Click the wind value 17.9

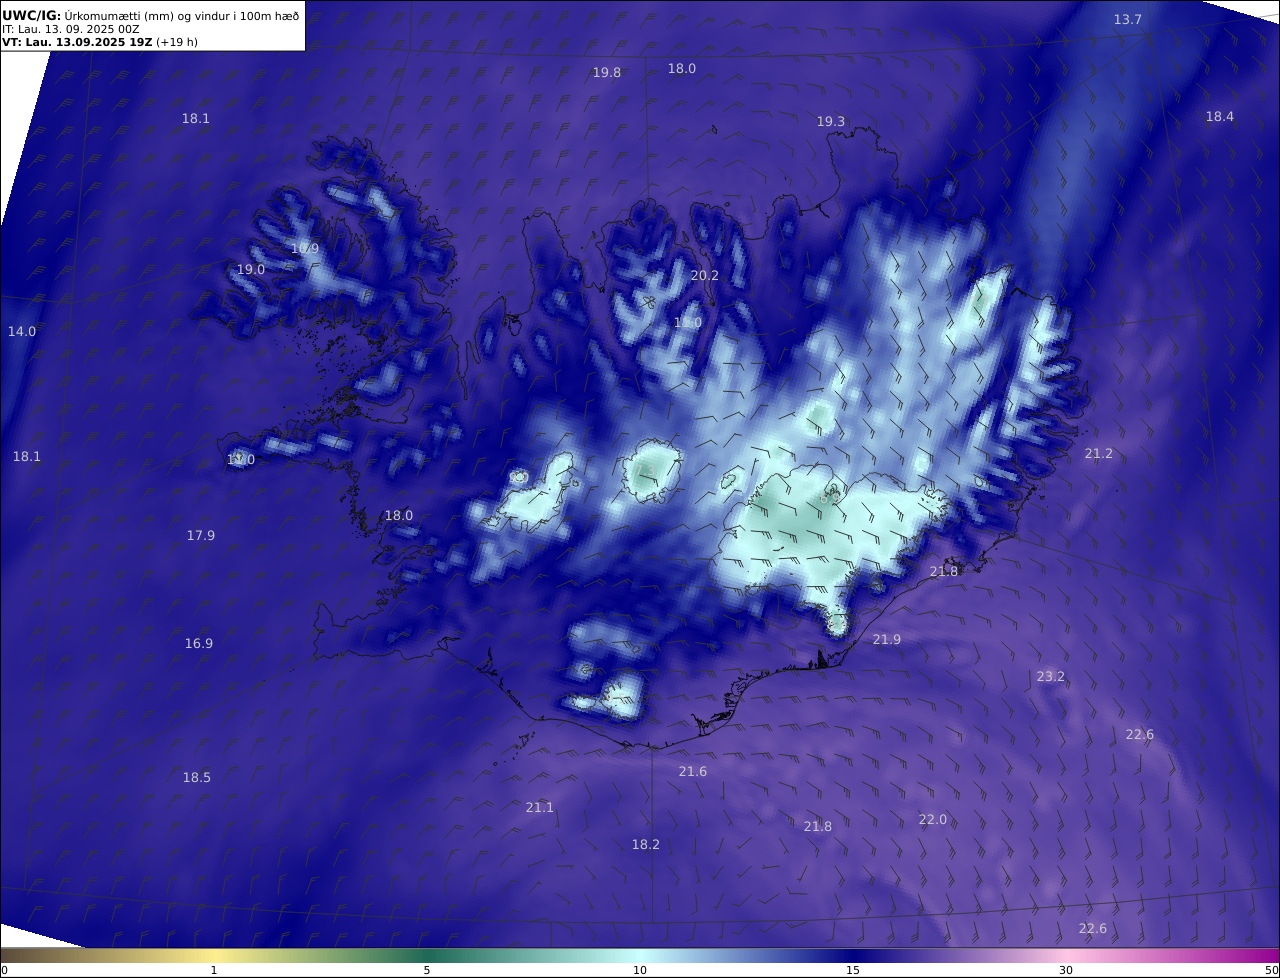tap(200, 535)
